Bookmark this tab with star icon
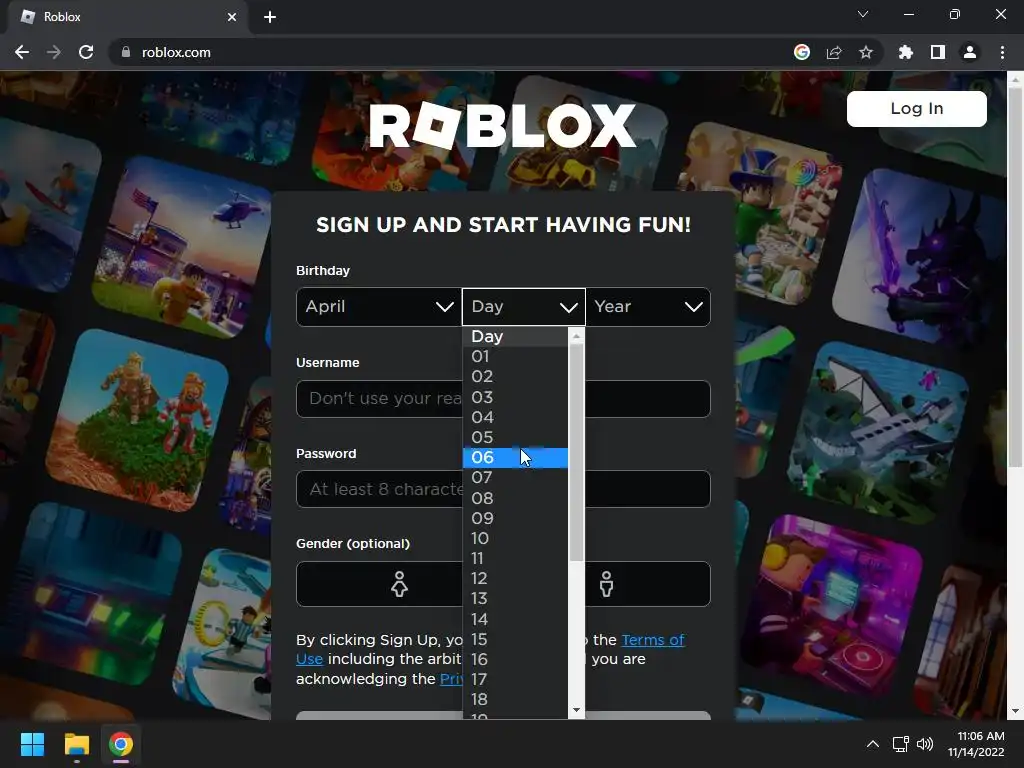The width and height of the screenshot is (1024, 768). click(866, 52)
